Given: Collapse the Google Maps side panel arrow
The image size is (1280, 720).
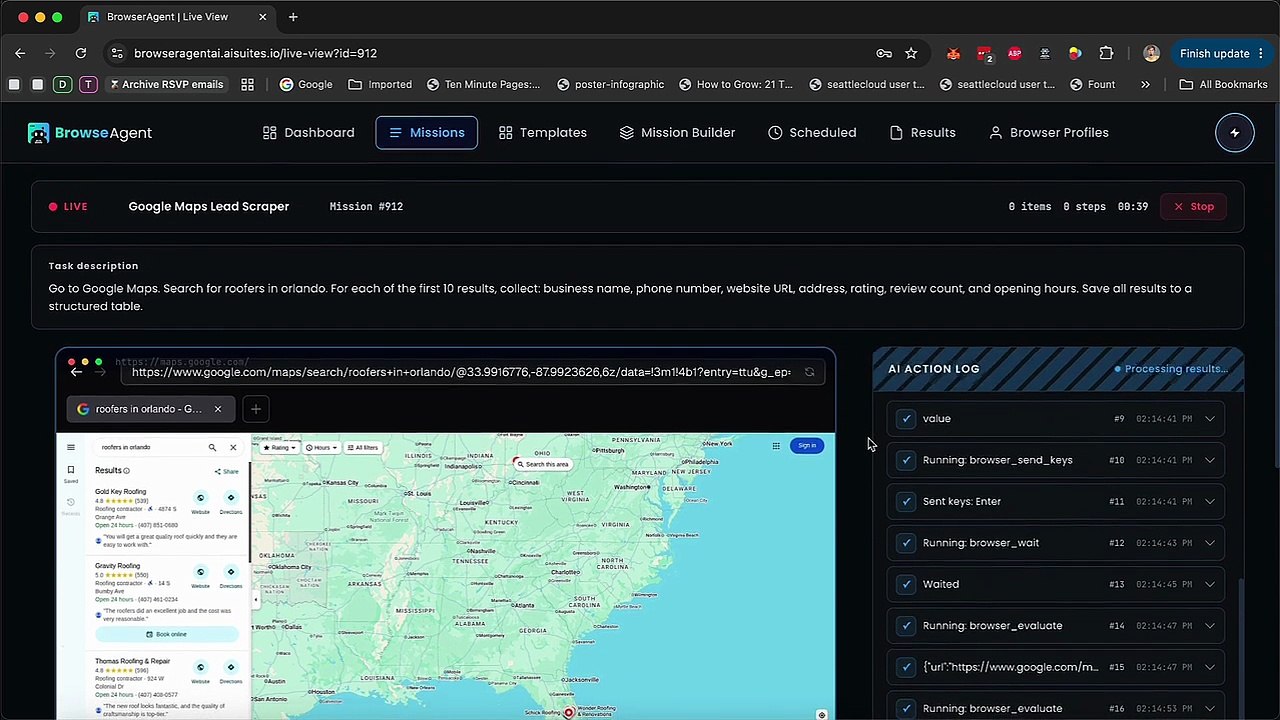Looking at the screenshot, I should 255,600.
